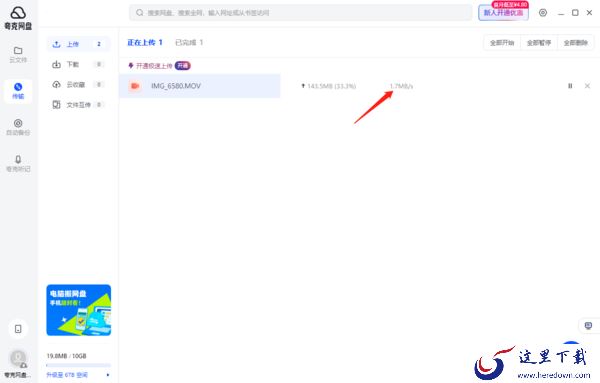Select the IMG_6580.MOV file name
Screen dimensions: 600x383
point(176,86)
